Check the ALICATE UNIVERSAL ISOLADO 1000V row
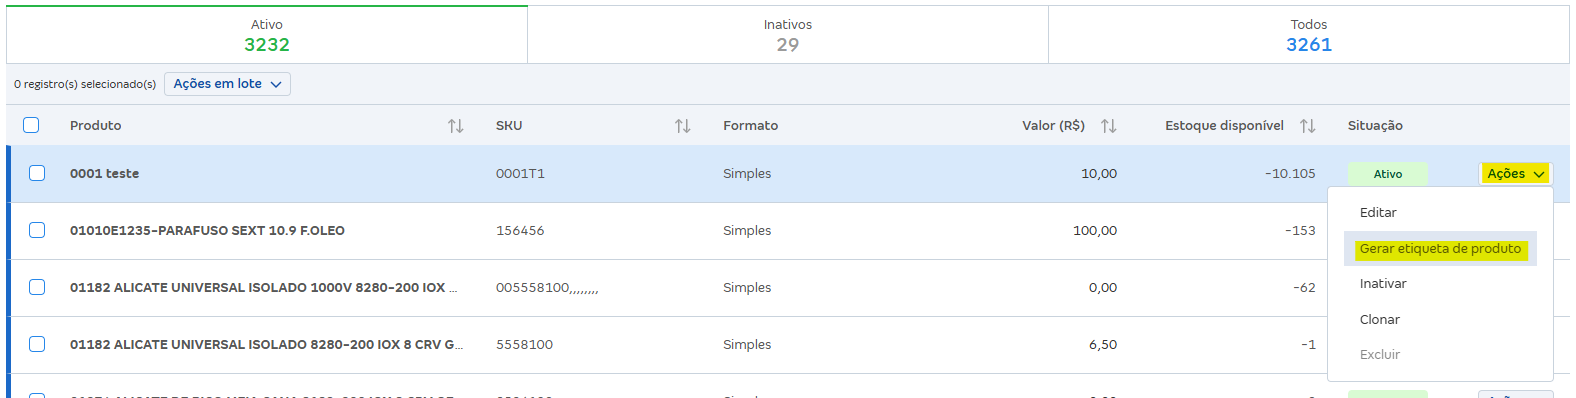Viewport: 1576px width, 398px height. coord(37,287)
